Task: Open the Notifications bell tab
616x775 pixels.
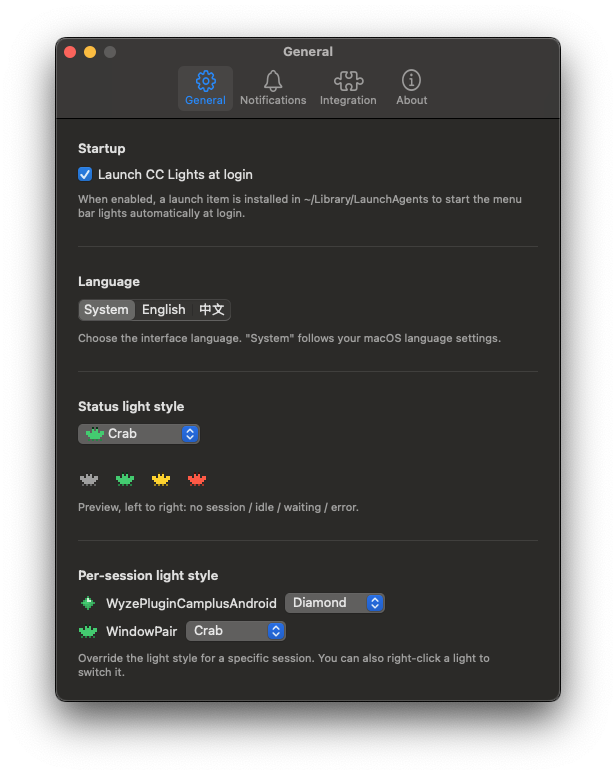Action: click(273, 88)
